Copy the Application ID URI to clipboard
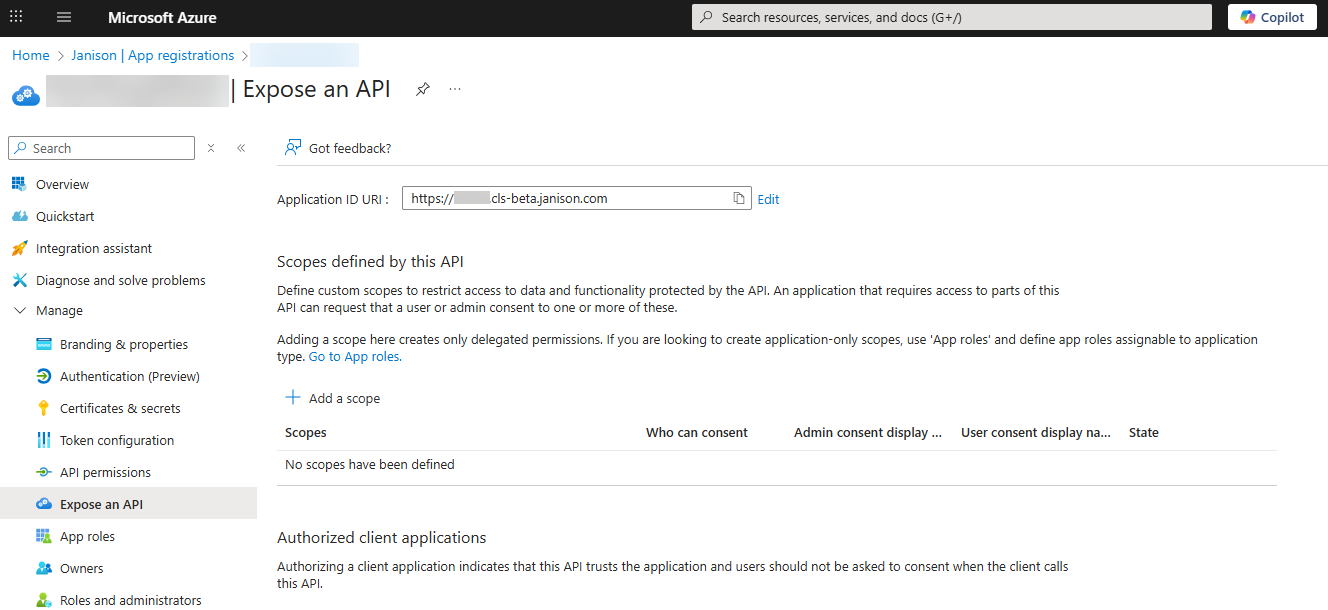Viewport: 1328px width, 610px height. 739,199
